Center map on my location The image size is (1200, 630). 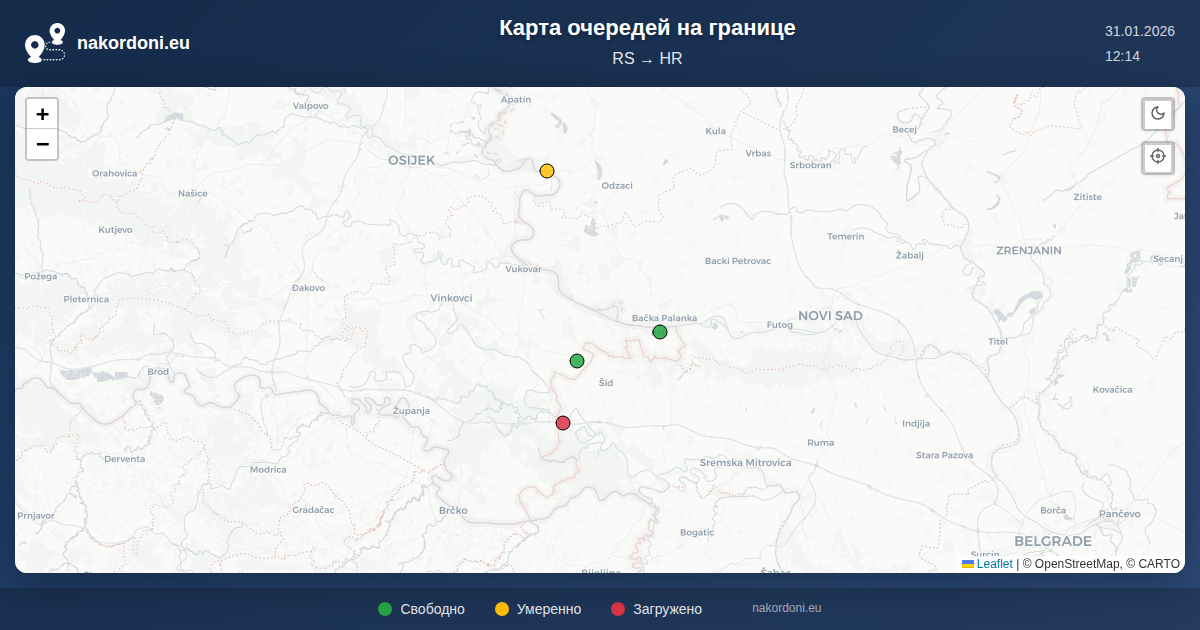1158,157
